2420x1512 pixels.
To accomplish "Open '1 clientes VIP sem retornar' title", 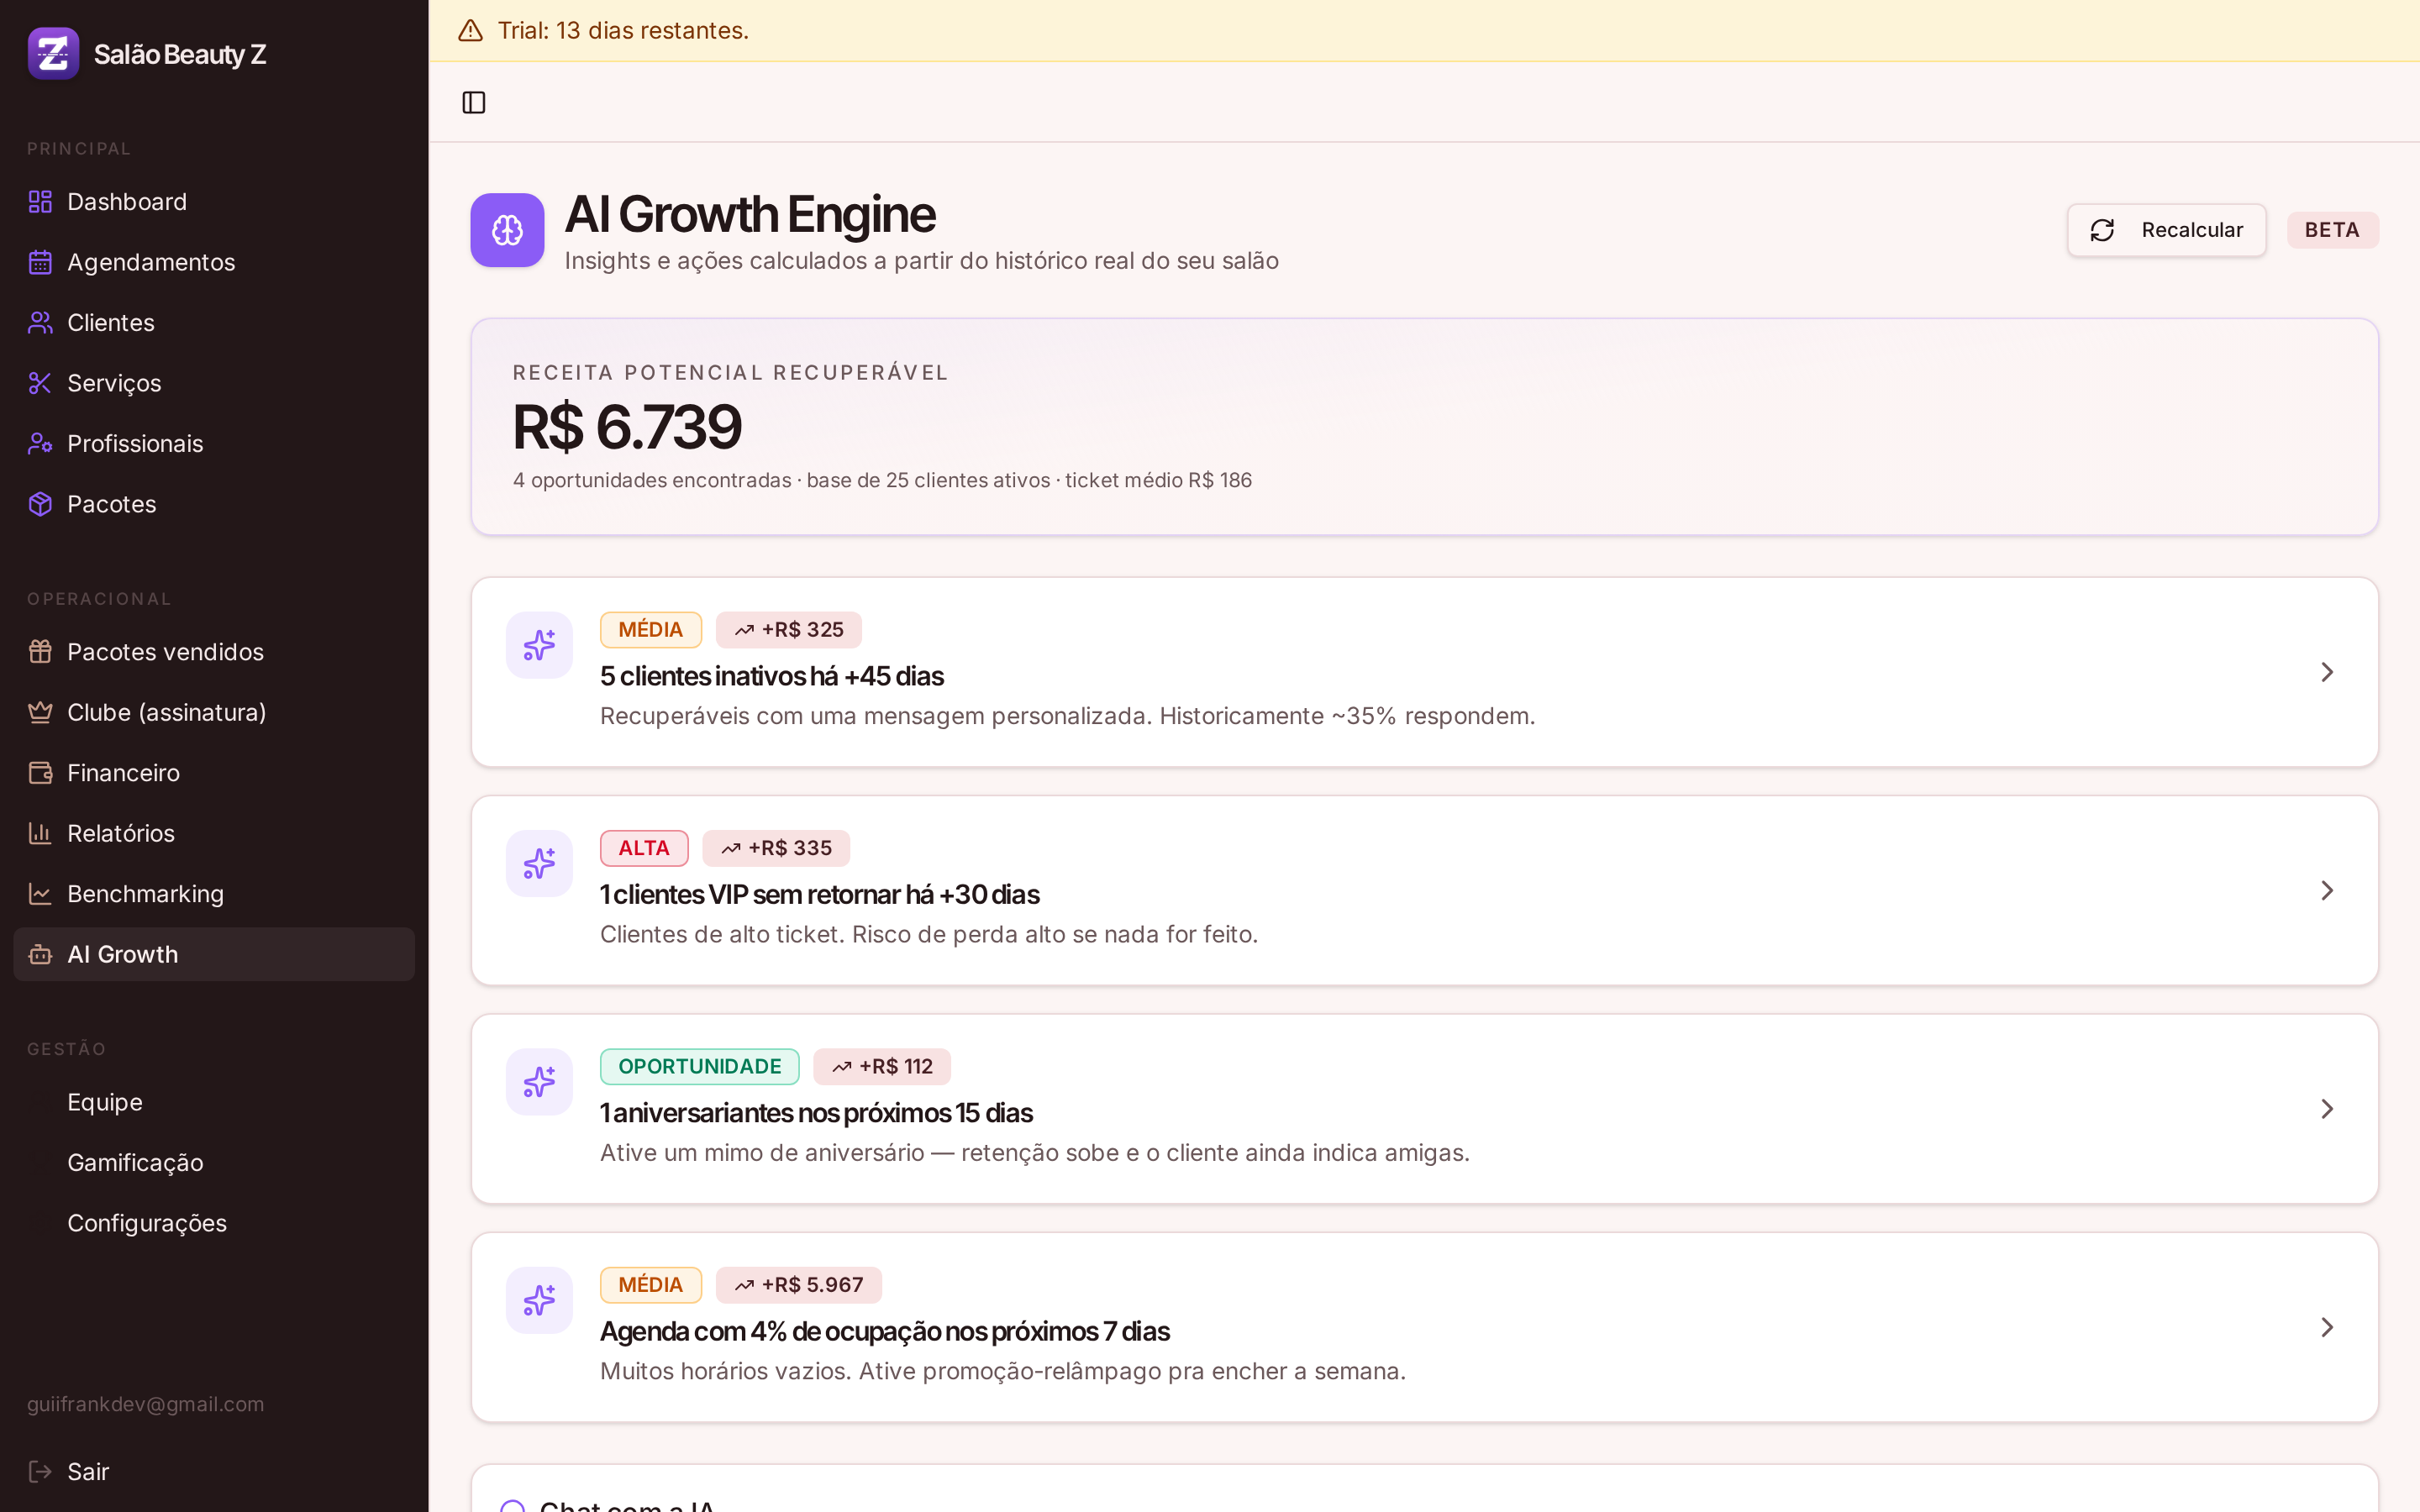I will [x=820, y=894].
